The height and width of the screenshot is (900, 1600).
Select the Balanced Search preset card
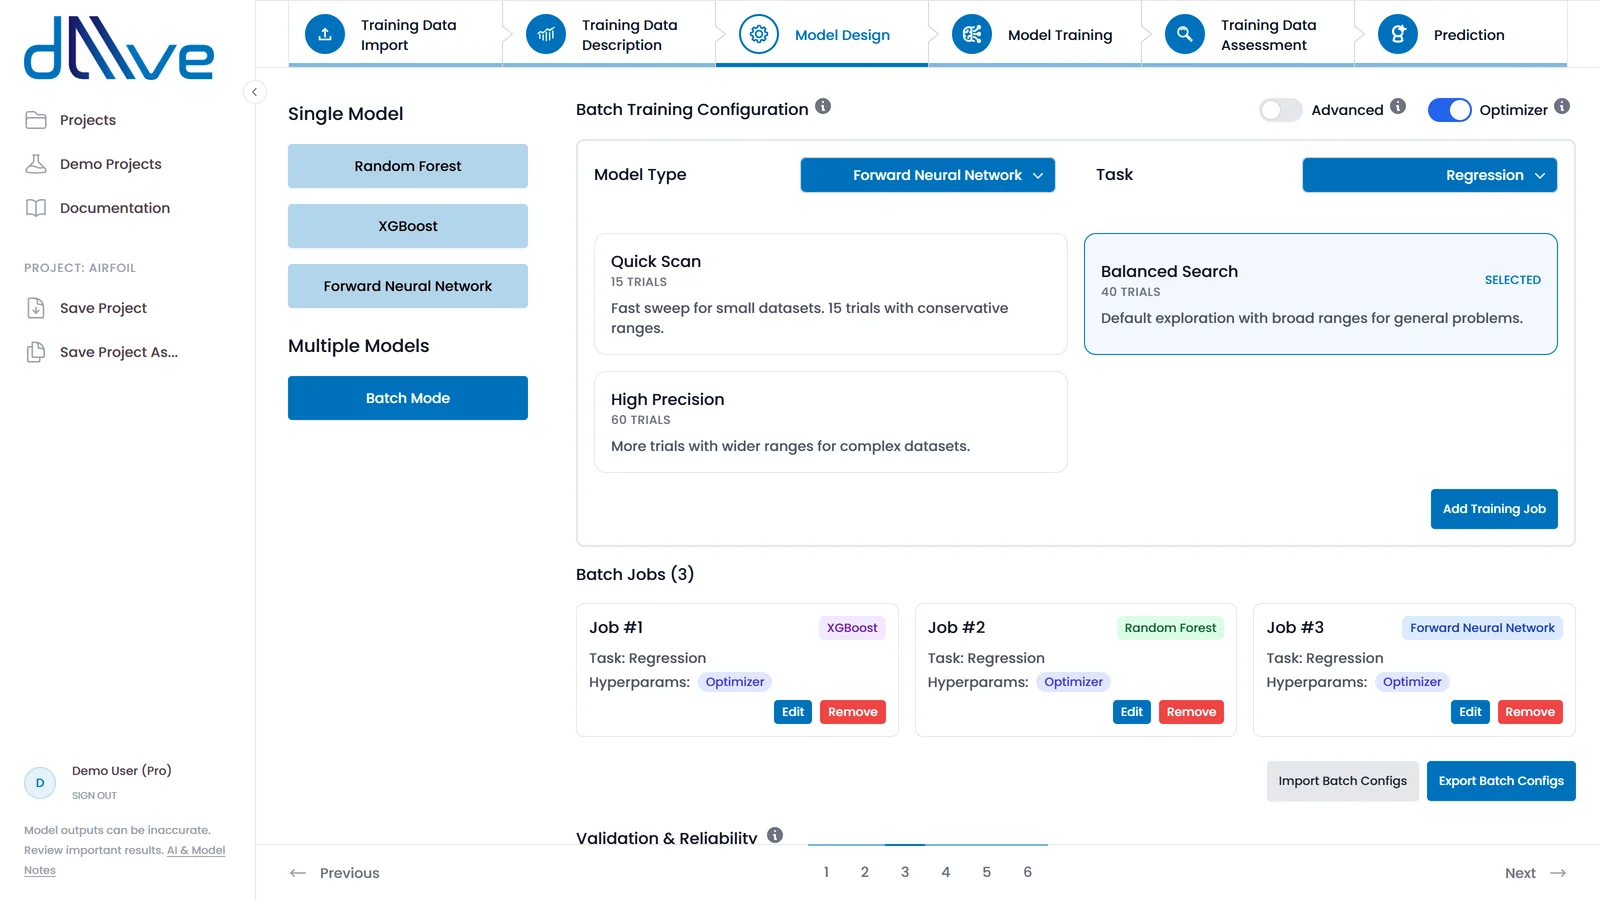1321,294
